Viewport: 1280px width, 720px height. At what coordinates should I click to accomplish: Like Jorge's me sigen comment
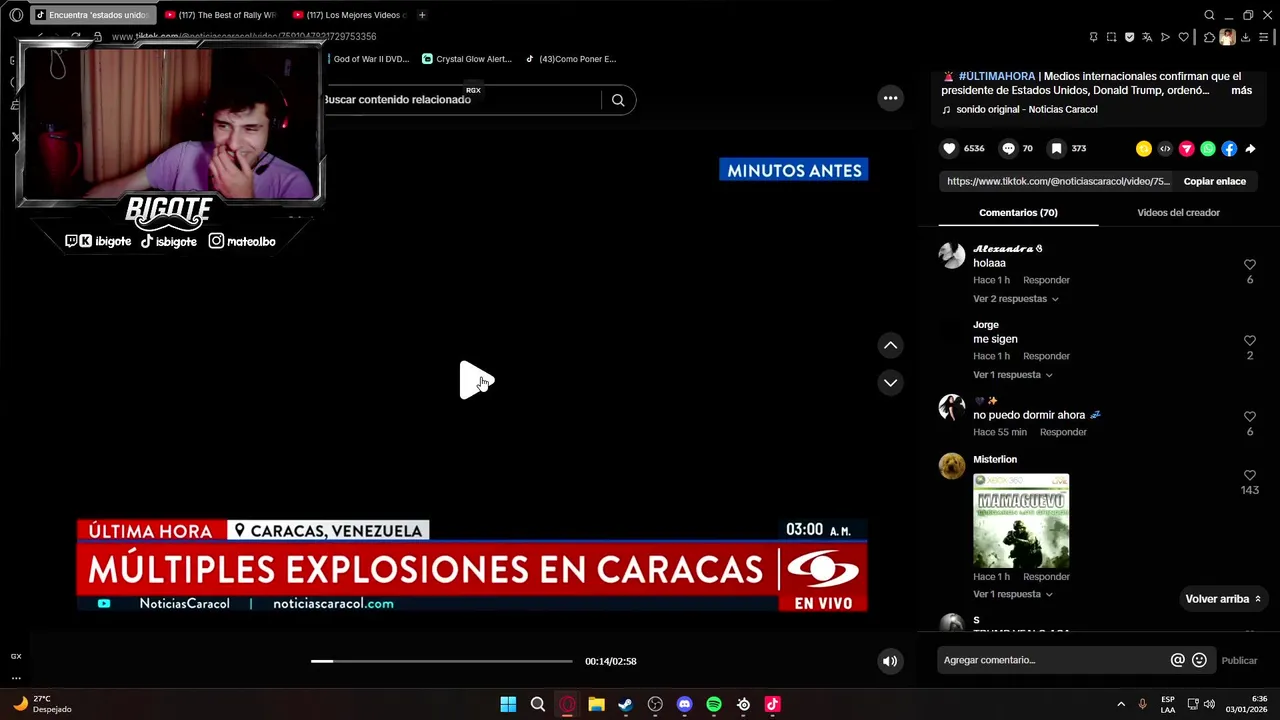[x=1249, y=341]
